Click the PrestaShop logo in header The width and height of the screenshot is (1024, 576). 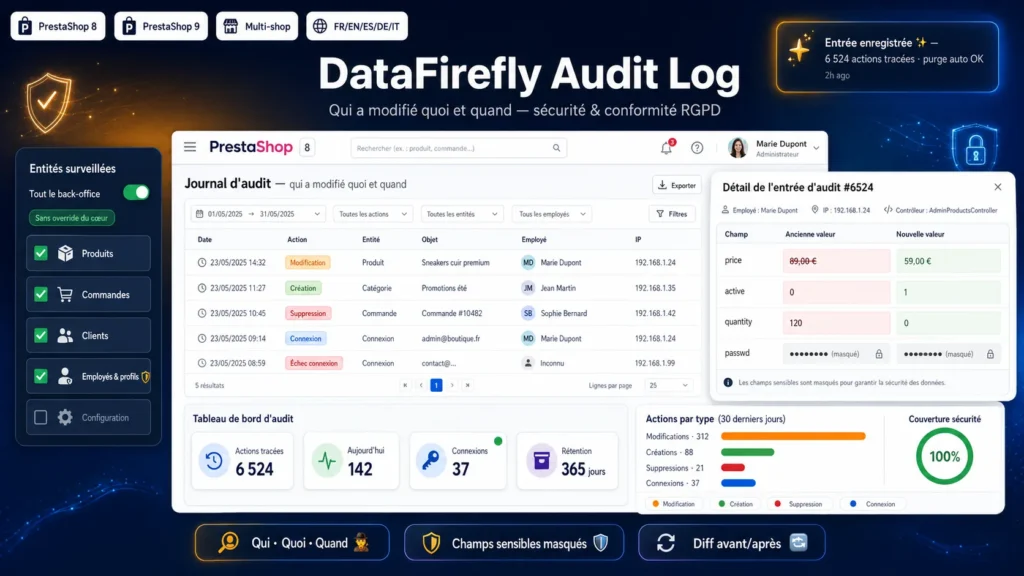tap(251, 147)
